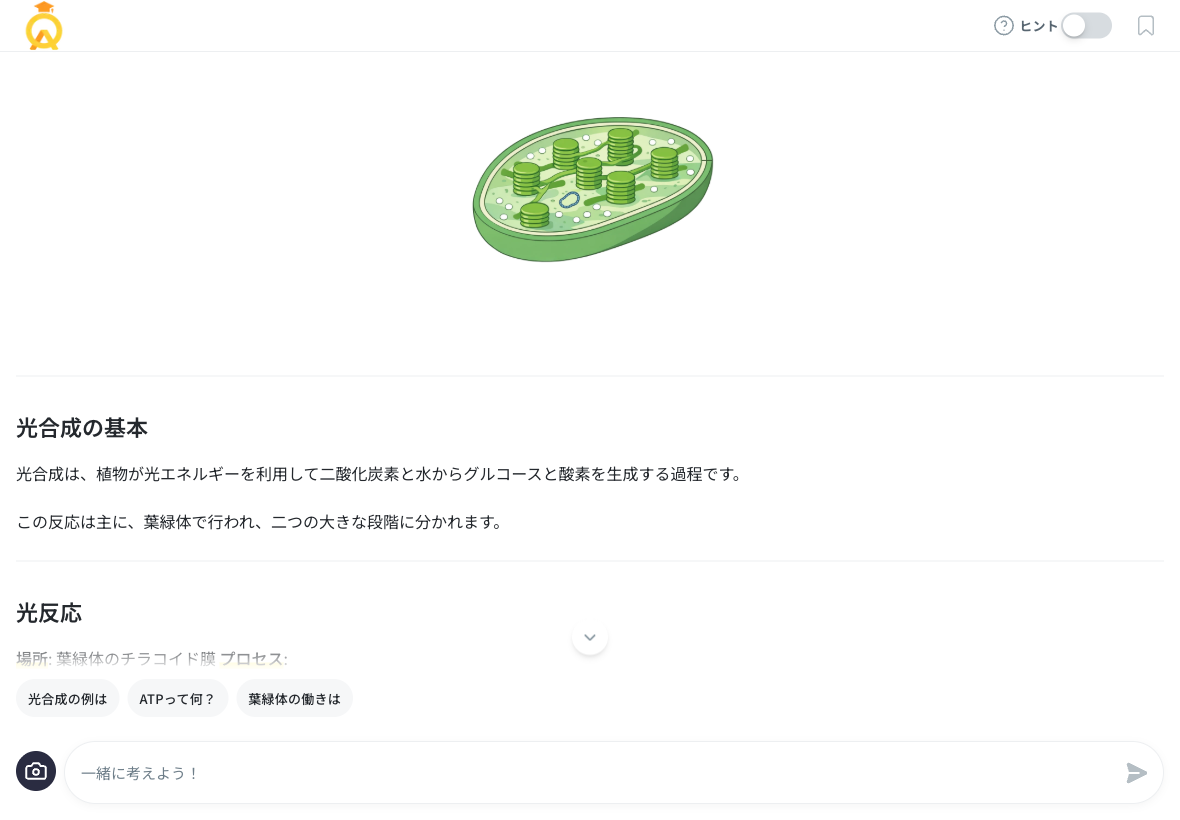Click the blue DNA loop inside the chloroplast diagram
Screen dimensions: 1180x820
tap(570, 200)
